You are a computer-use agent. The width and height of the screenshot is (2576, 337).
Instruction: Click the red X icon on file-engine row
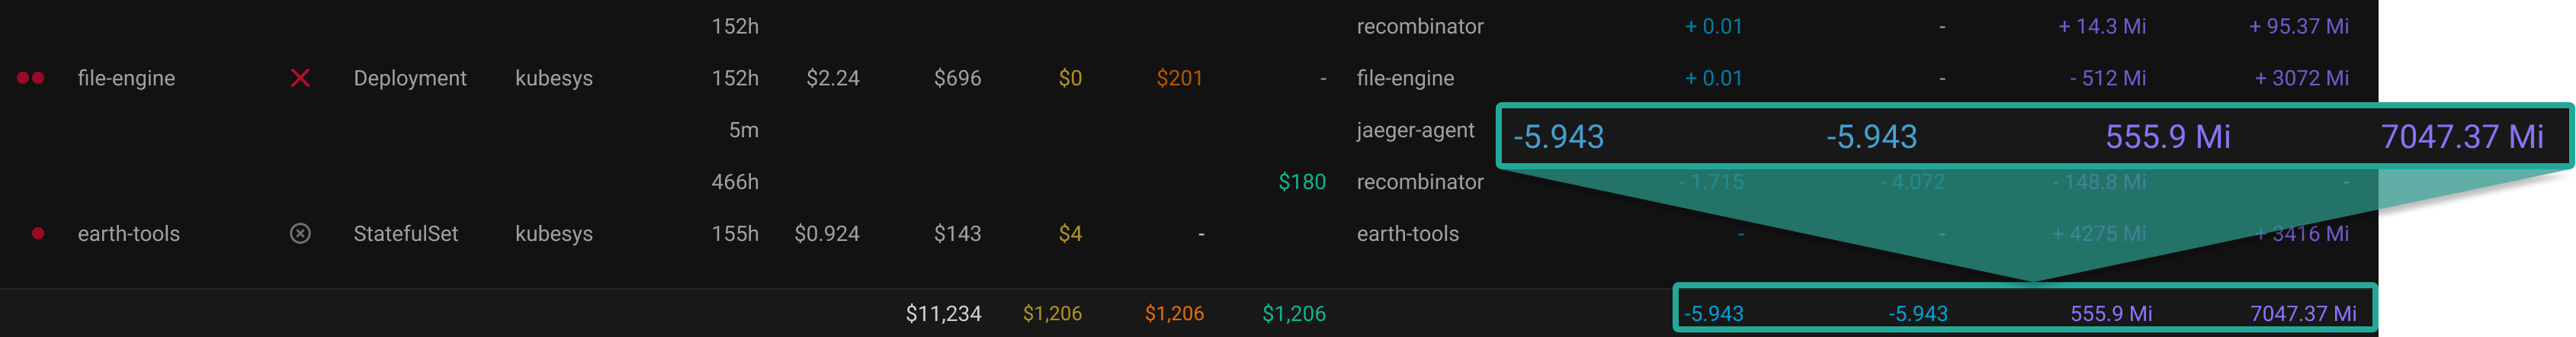pos(300,78)
